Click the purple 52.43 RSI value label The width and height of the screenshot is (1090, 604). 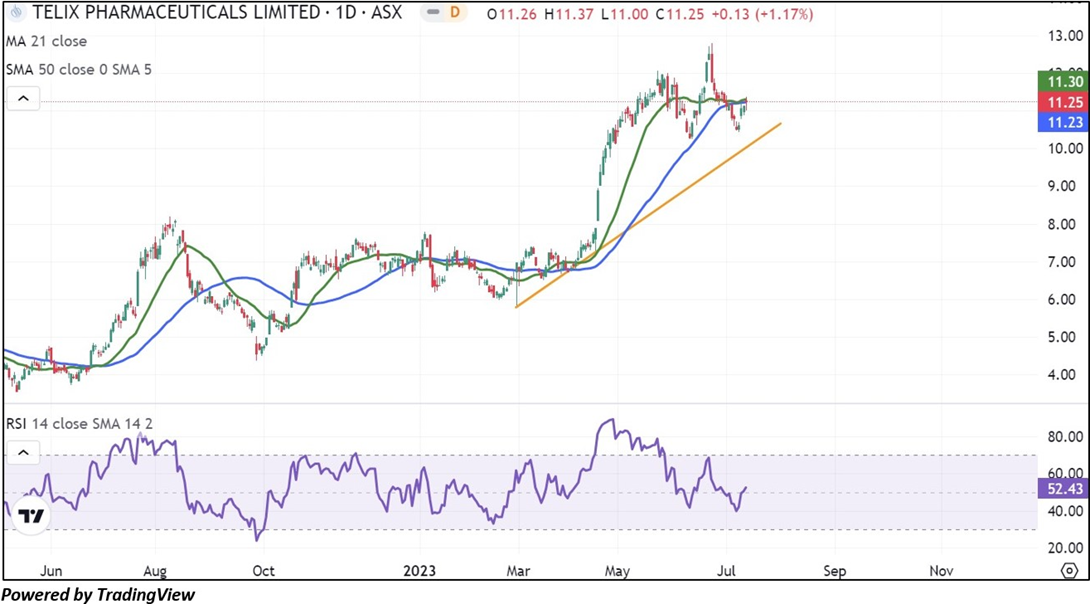(1063, 489)
